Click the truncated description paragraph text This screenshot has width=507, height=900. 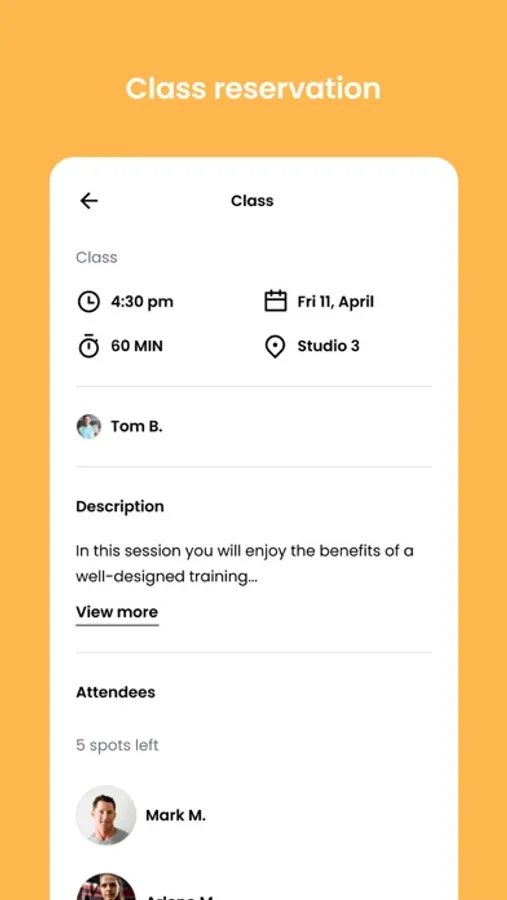(x=245, y=564)
